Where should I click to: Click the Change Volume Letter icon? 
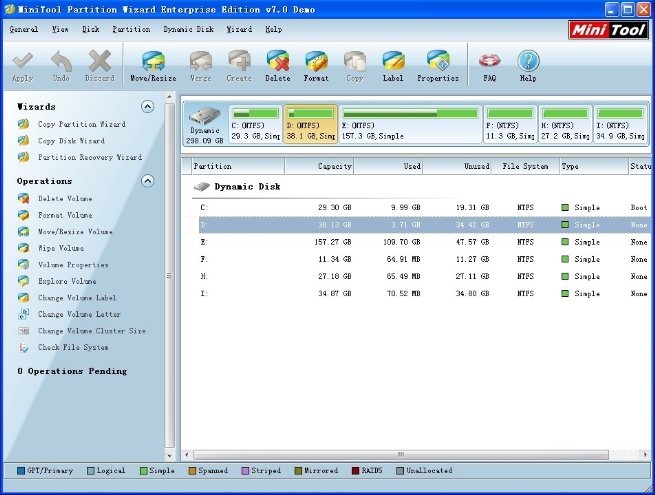tap(23, 314)
